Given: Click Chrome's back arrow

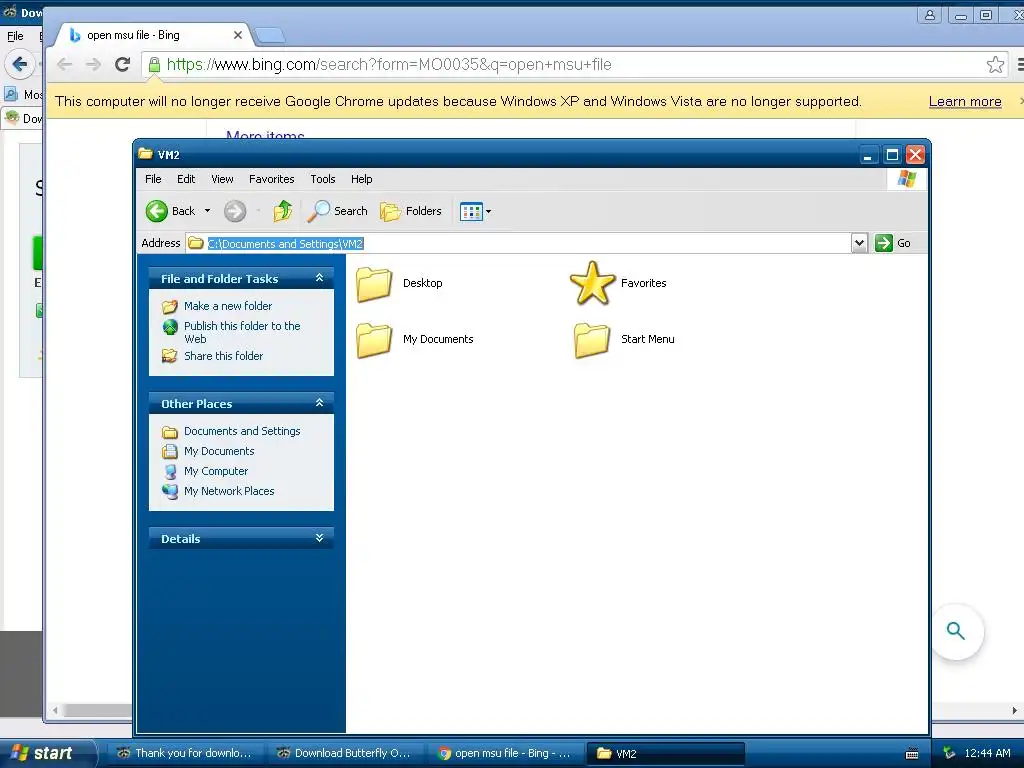Looking at the screenshot, I should coord(64,64).
